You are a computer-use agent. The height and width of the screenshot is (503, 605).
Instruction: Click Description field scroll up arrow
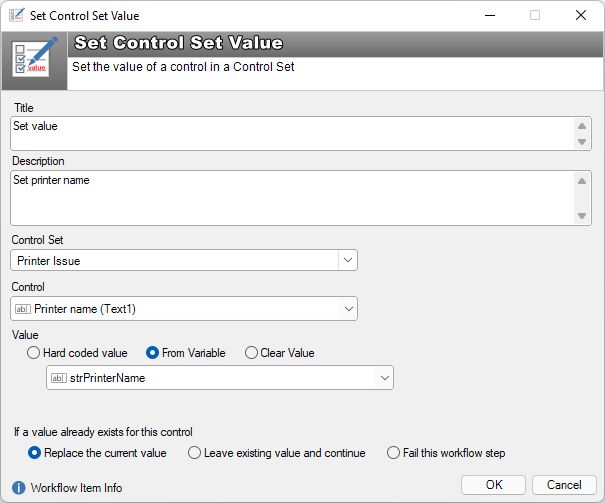pos(582,181)
